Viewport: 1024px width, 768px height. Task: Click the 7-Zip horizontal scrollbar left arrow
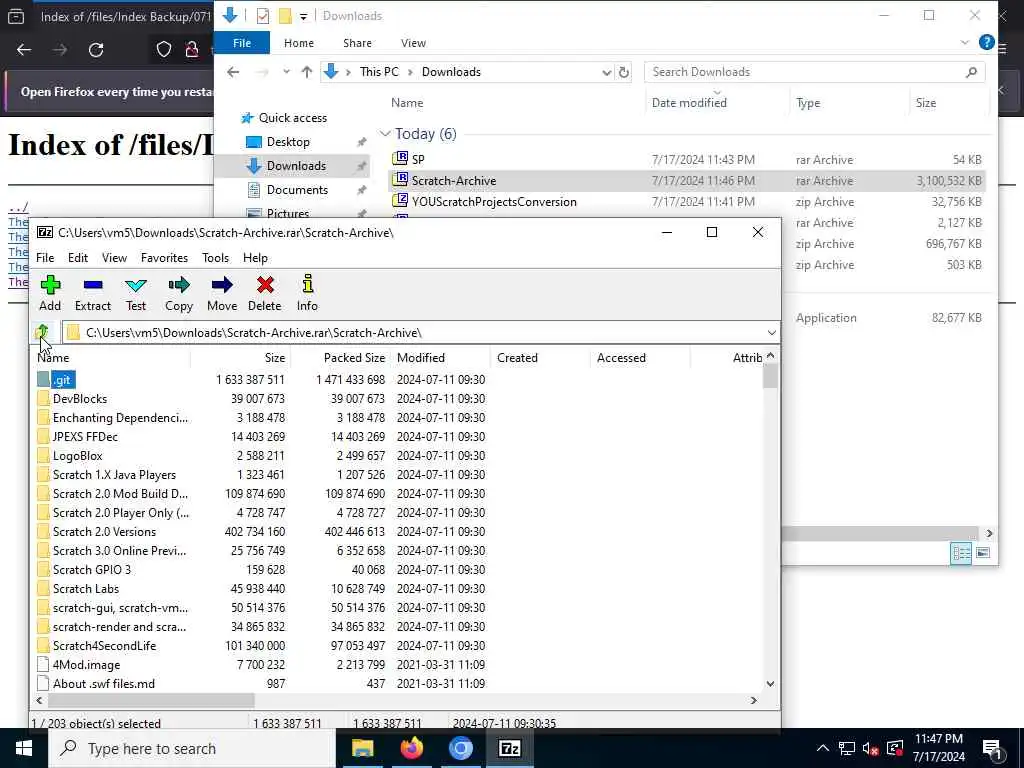coord(40,700)
